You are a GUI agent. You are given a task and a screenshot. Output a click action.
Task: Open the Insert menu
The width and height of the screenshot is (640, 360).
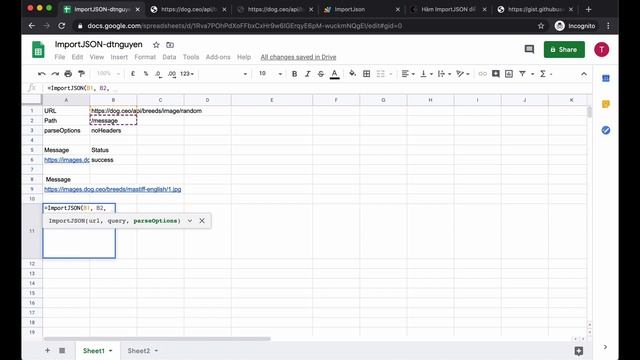tap(119, 57)
